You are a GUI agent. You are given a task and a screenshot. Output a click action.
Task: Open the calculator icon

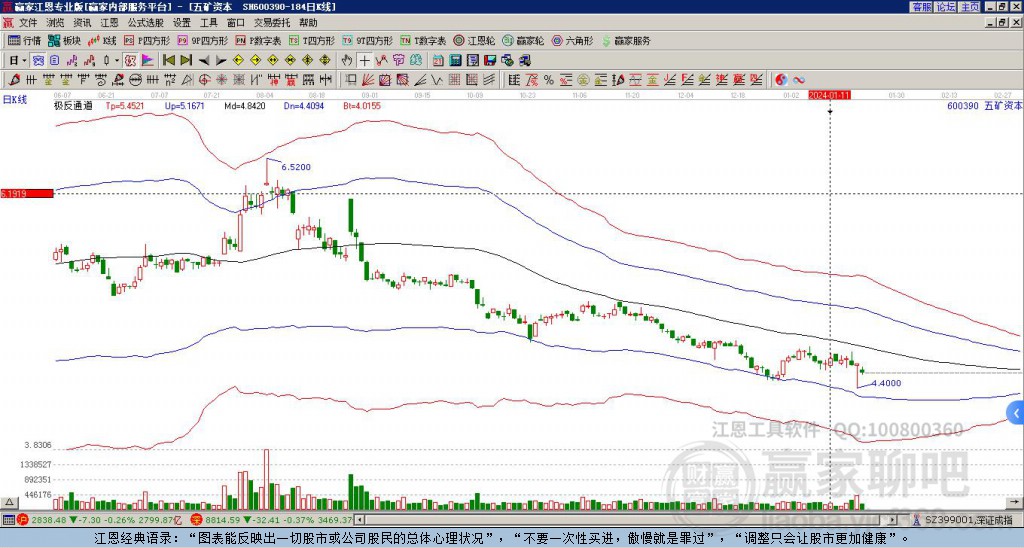pyautogui.click(x=456, y=61)
